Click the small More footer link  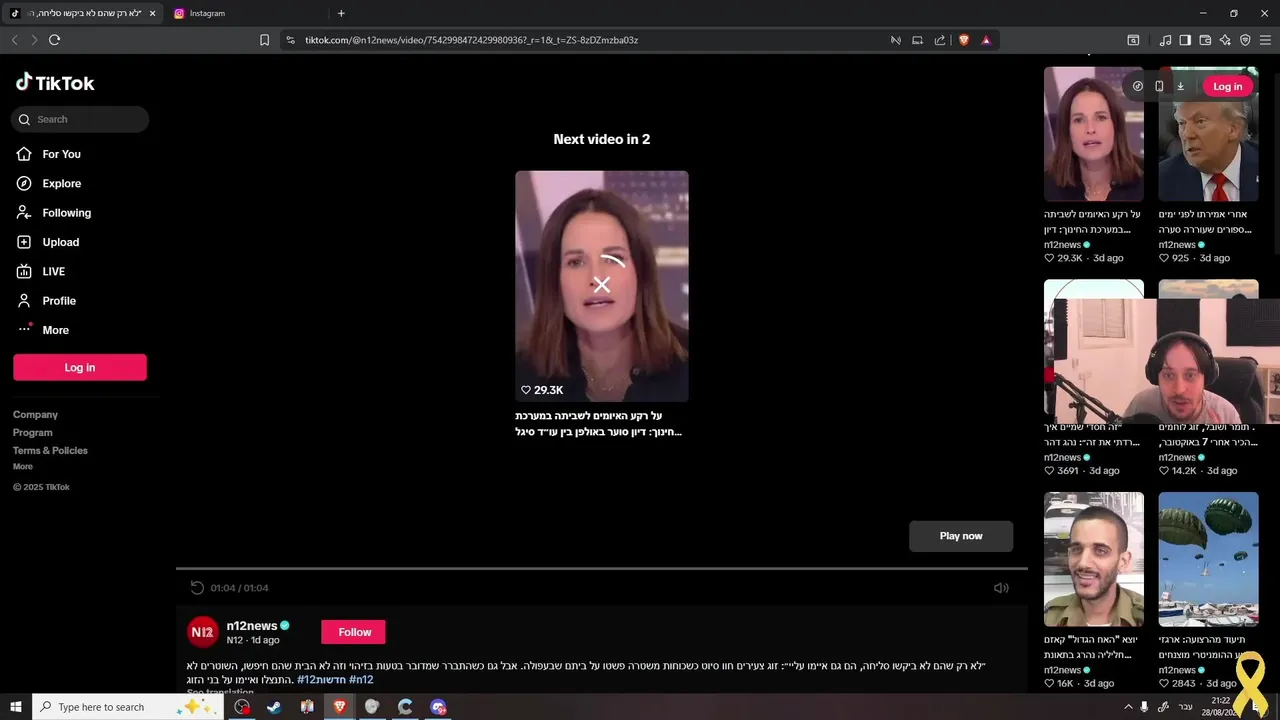23,467
